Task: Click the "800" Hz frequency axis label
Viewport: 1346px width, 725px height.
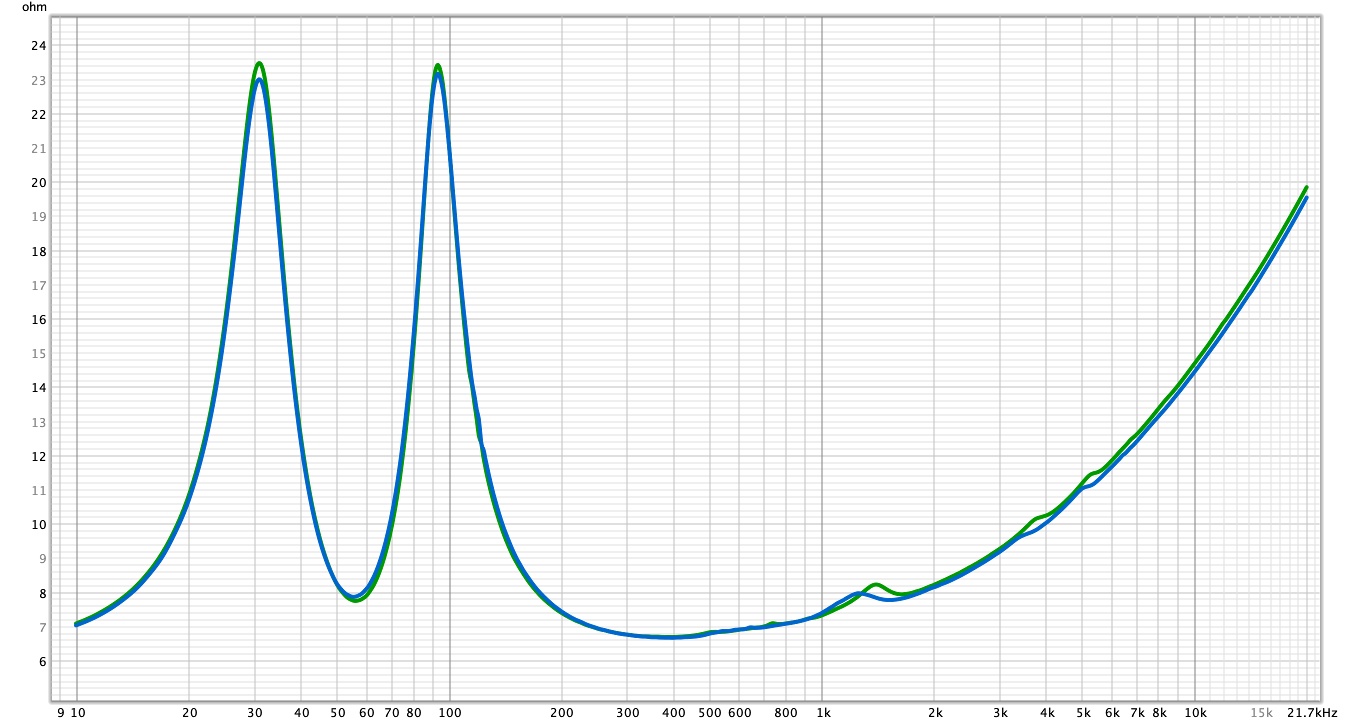Action: tap(786, 713)
